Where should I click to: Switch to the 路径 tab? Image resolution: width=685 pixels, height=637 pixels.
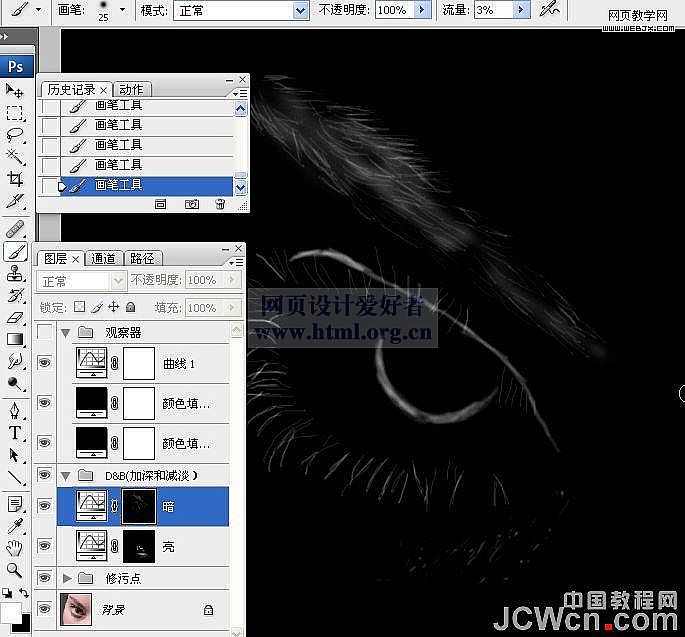(x=142, y=259)
